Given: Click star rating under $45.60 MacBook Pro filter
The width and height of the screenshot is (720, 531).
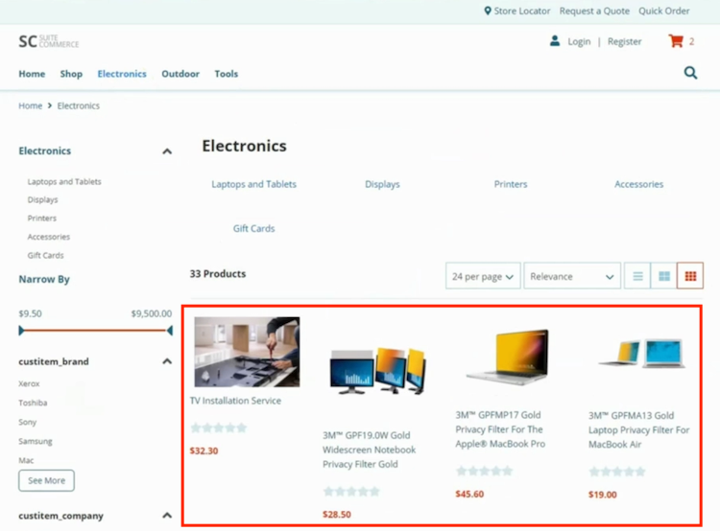Looking at the screenshot, I should click(484, 471).
